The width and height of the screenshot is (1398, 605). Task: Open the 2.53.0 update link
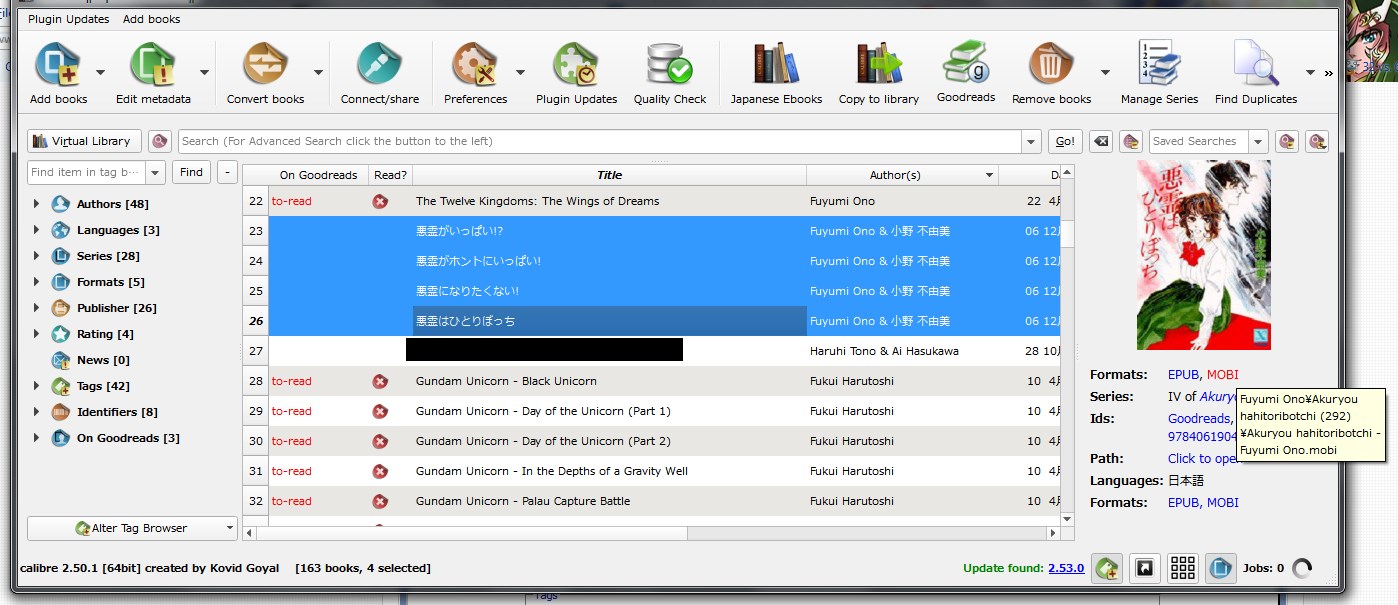[1066, 568]
